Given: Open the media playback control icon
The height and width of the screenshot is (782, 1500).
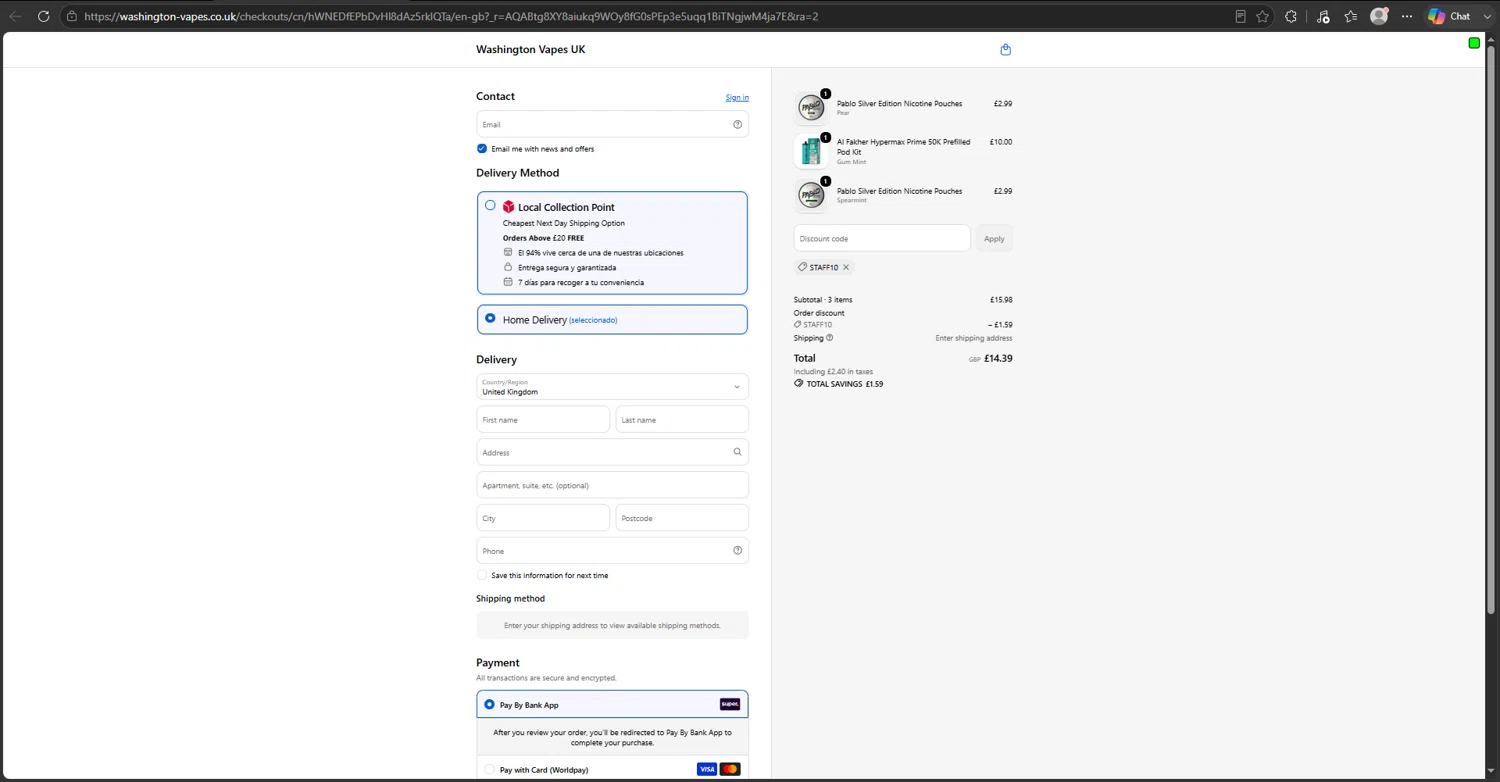Looking at the screenshot, I should 1323,16.
